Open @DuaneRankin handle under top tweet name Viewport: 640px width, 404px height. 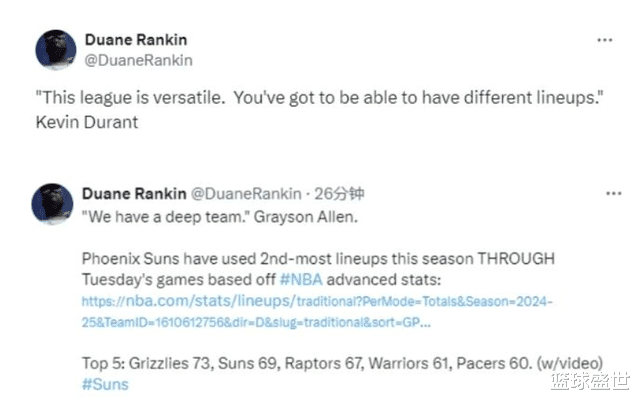[x=138, y=60]
